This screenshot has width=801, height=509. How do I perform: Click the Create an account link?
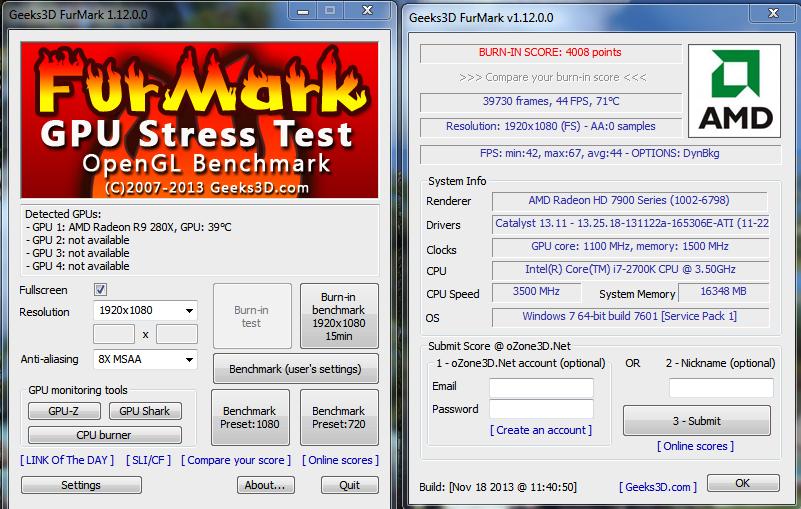pos(541,430)
